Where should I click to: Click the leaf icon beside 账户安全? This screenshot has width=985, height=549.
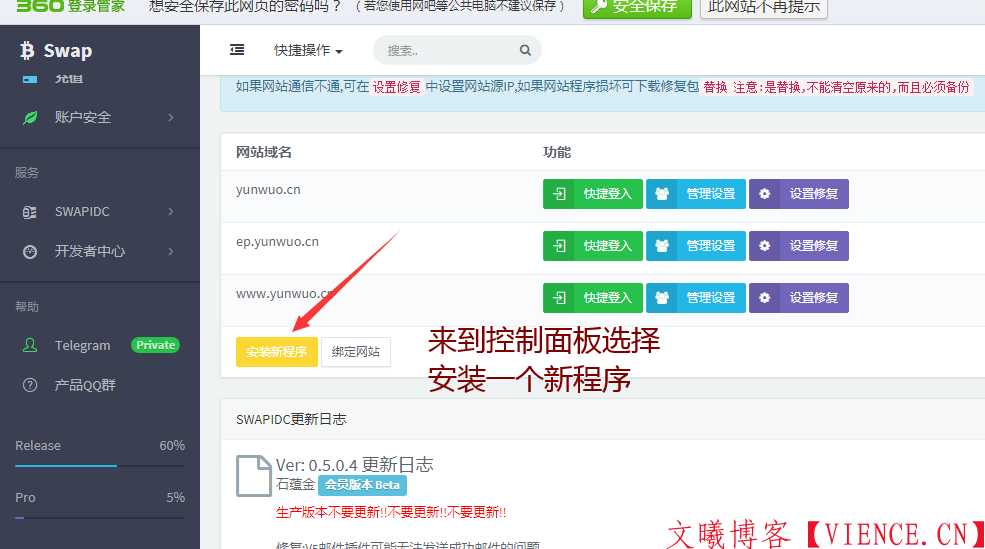pyautogui.click(x=31, y=117)
